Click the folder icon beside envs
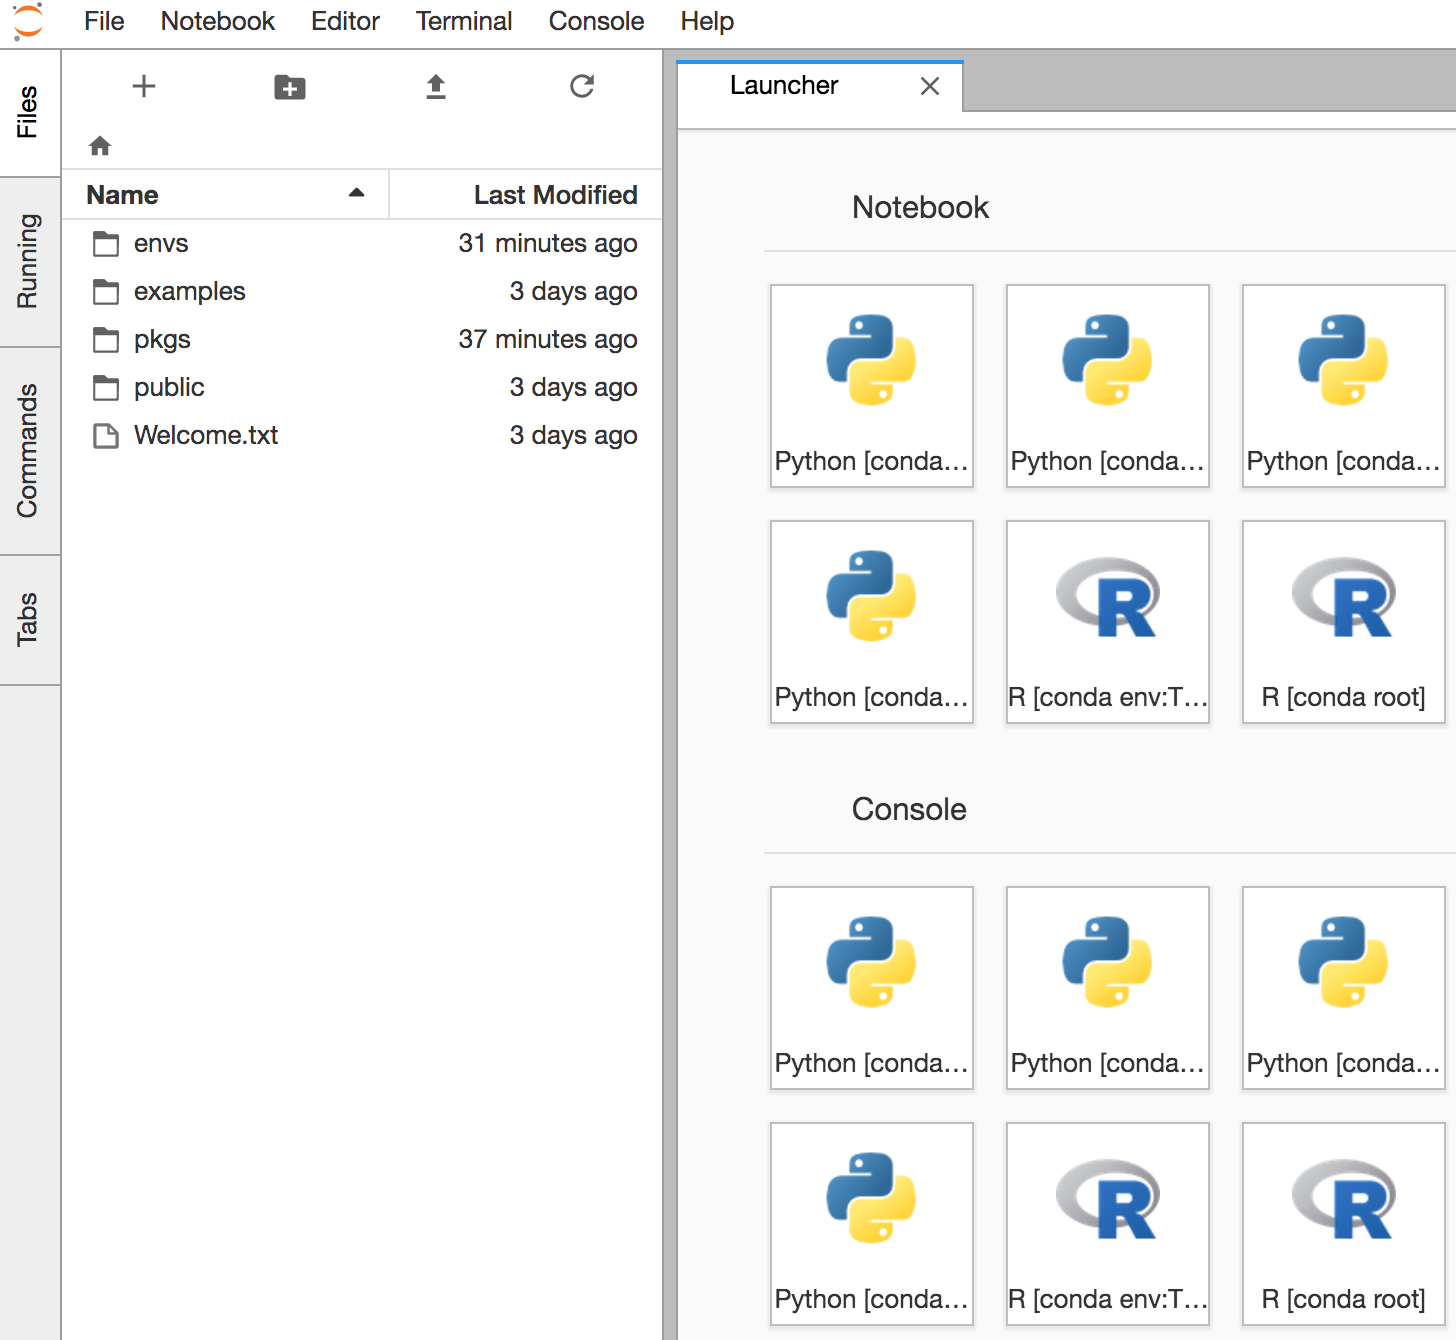Screen dimensions: 1456x1340 coord(106,243)
